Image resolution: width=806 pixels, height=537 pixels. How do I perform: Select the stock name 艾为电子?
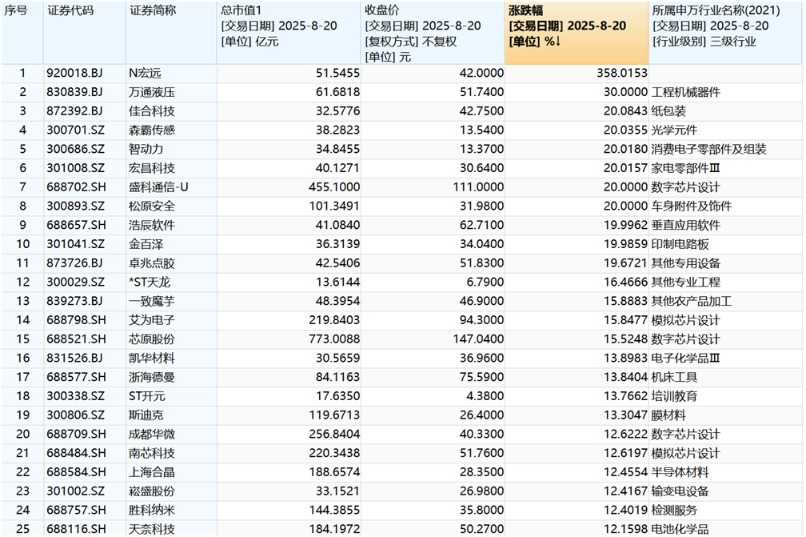point(152,320)
